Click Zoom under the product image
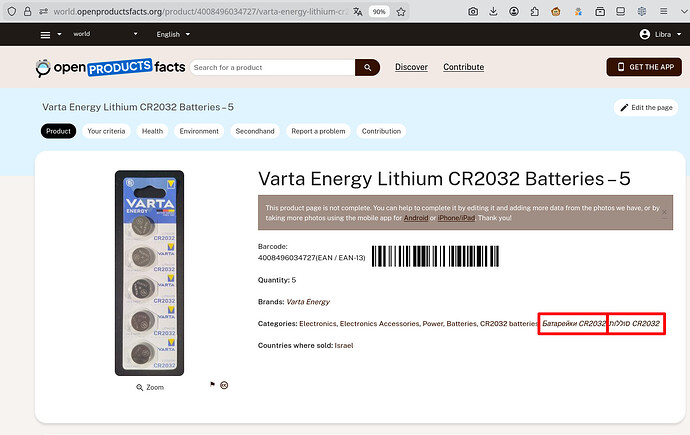 point(150,387)
